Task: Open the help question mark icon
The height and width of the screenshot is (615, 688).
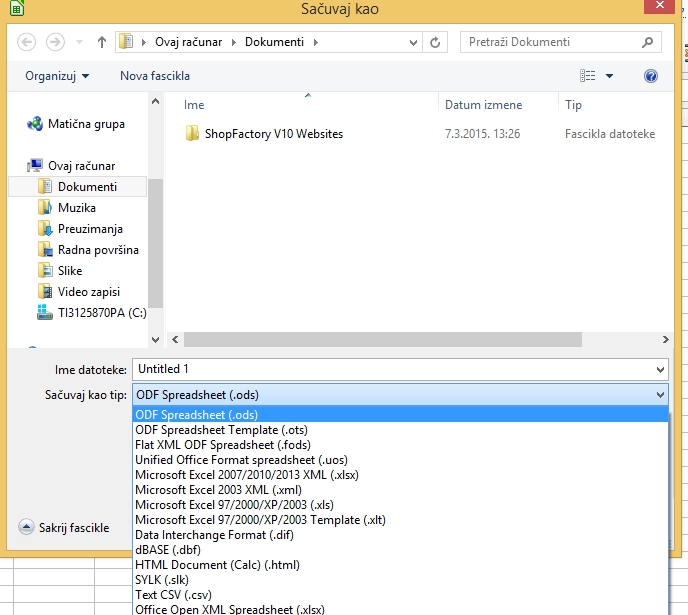Action: coord(651,76)
